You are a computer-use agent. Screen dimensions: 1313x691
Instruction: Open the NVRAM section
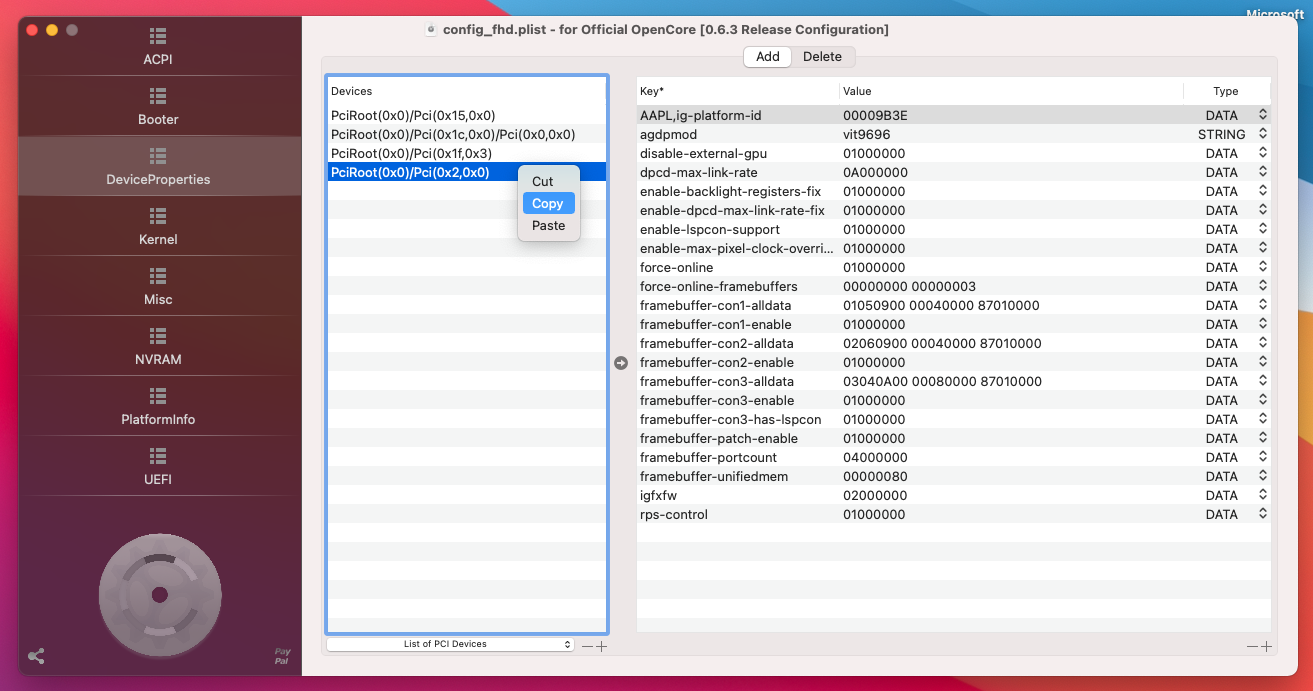[x=158, y=347]
